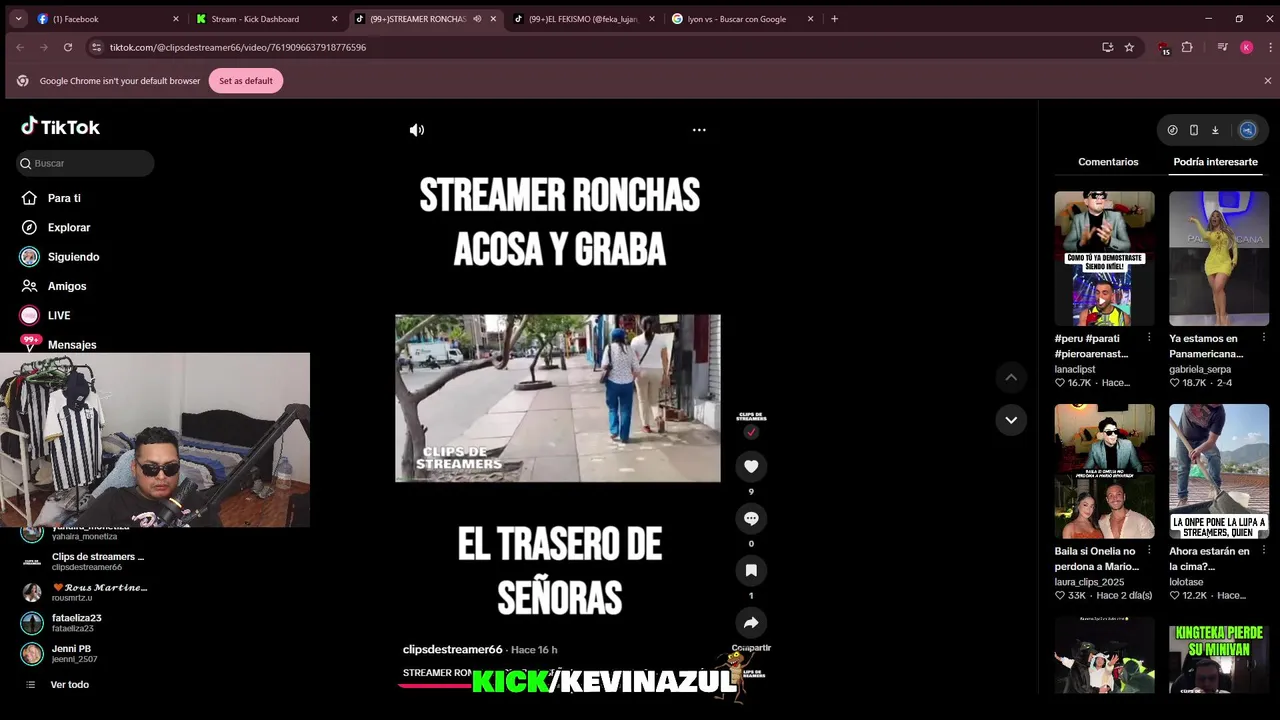Focus the Buscar search field

click(x=86, y=163)
